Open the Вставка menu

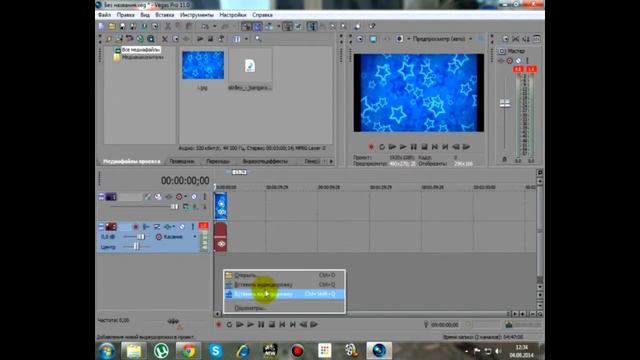point(164,15)
